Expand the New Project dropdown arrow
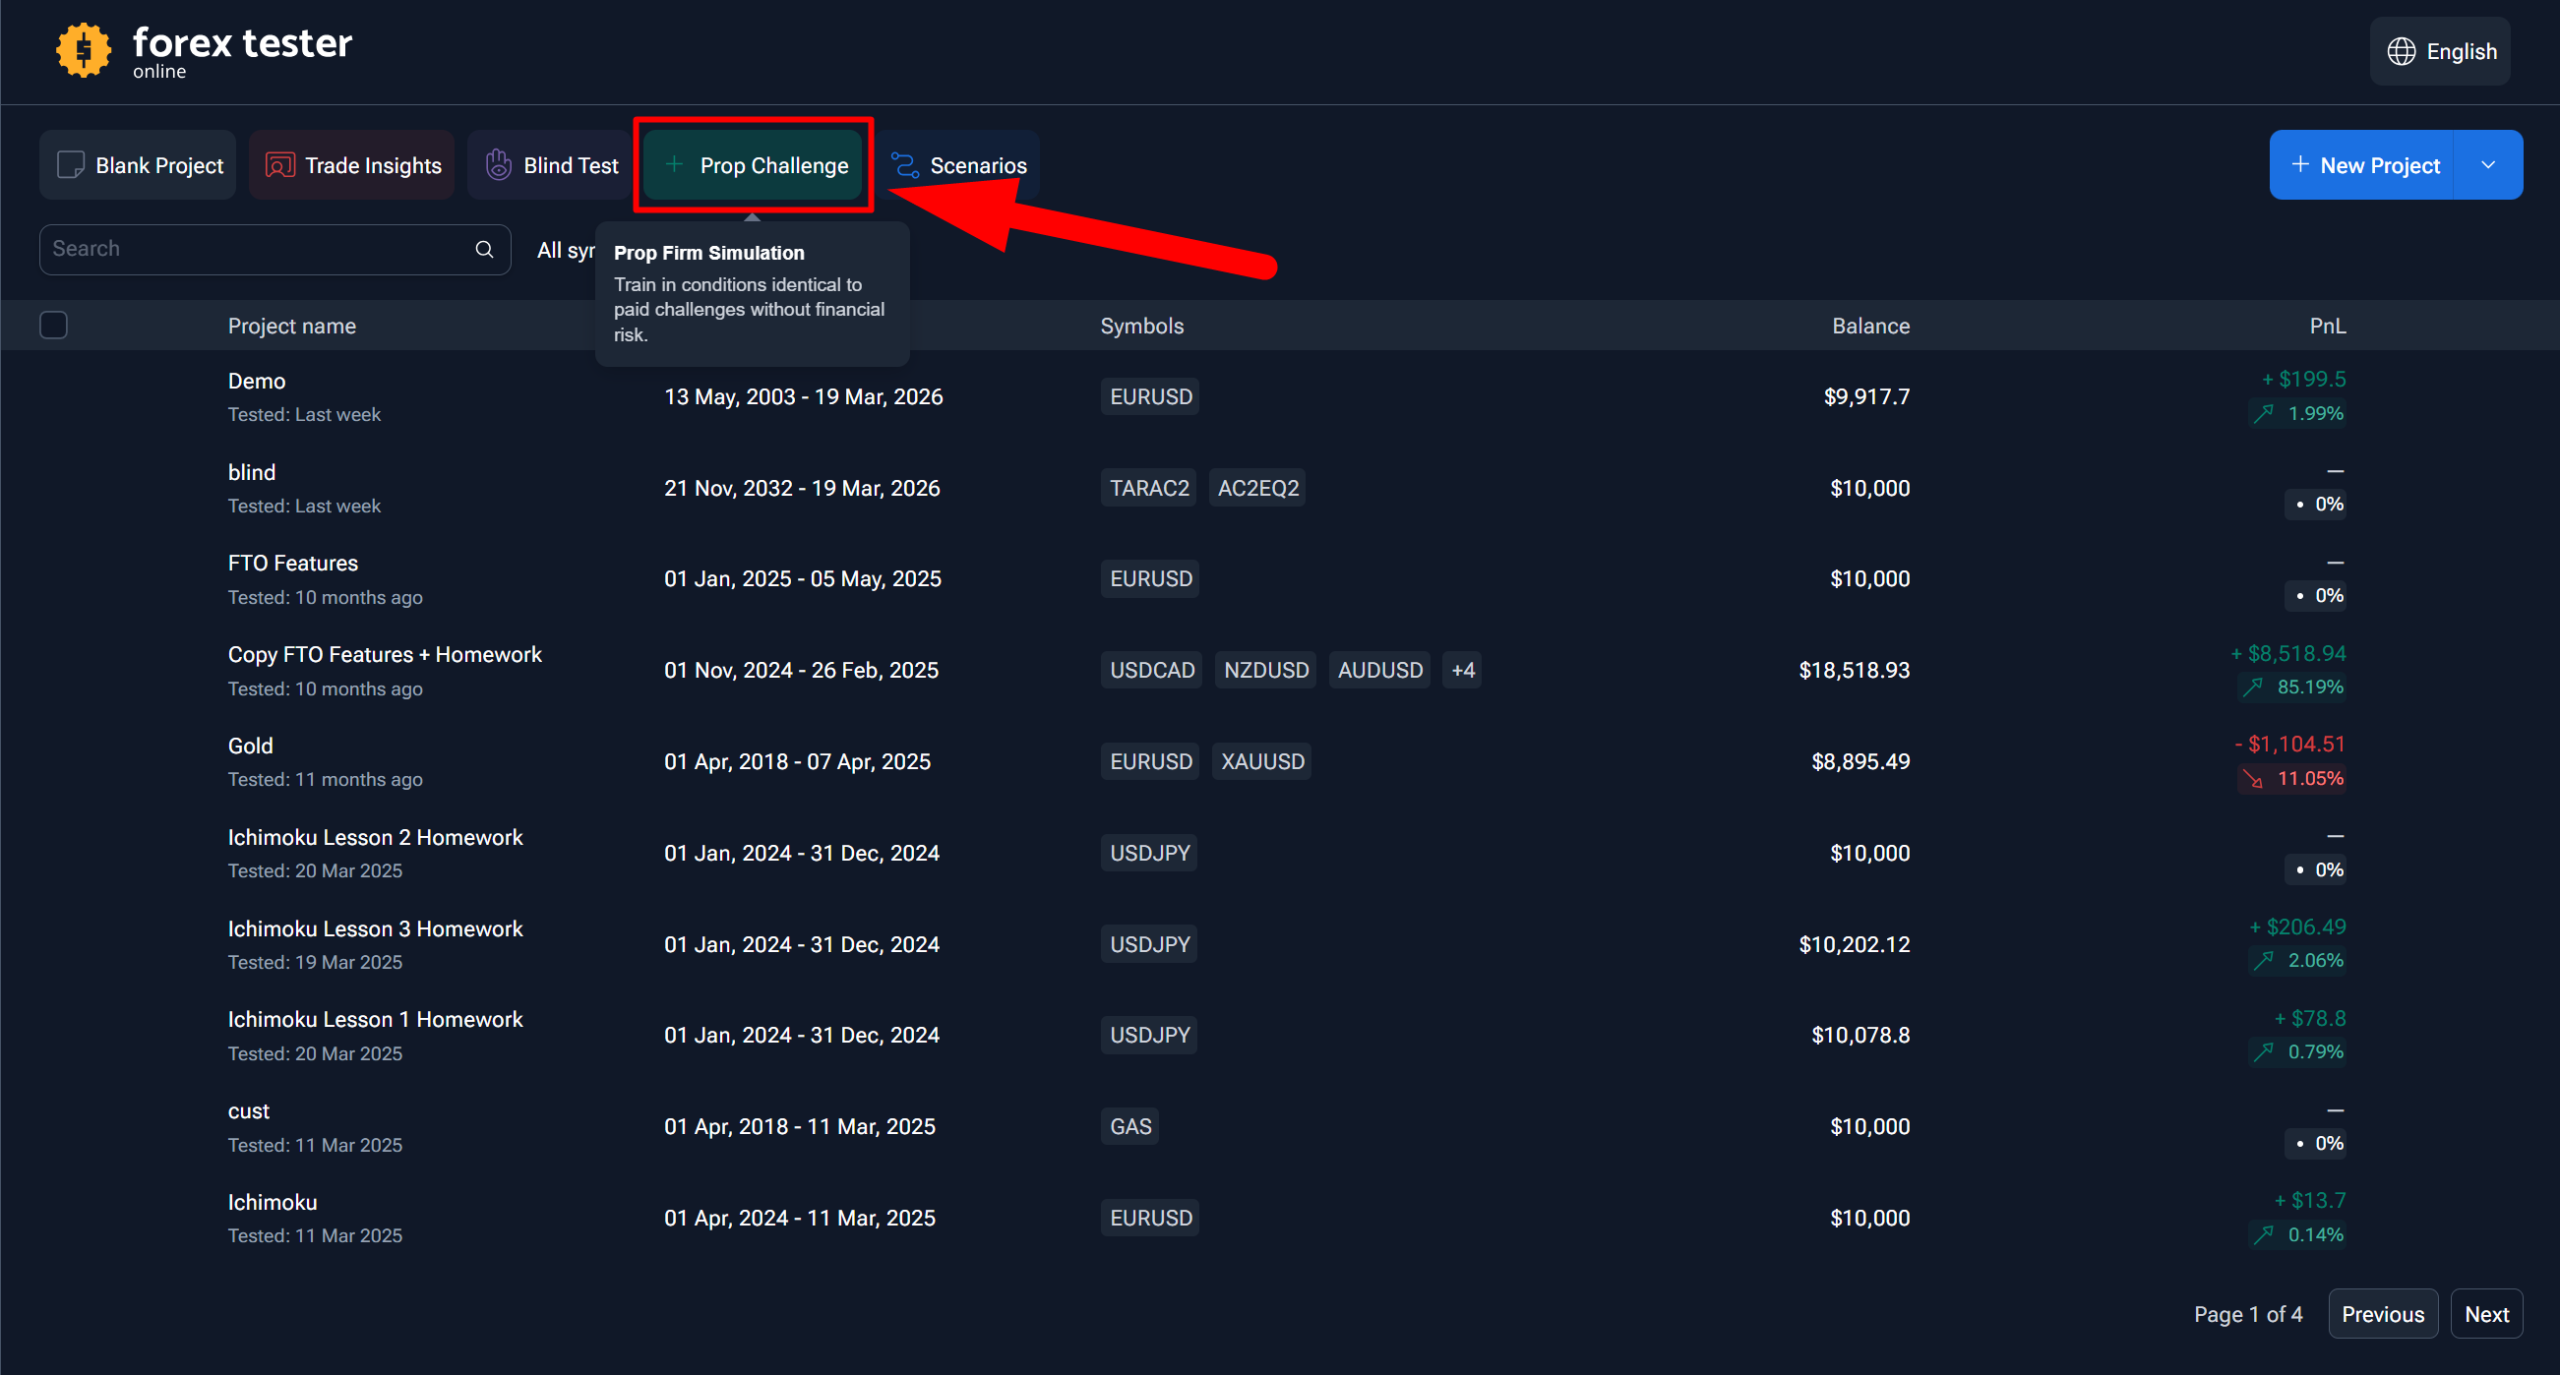 coord(2488,165)
